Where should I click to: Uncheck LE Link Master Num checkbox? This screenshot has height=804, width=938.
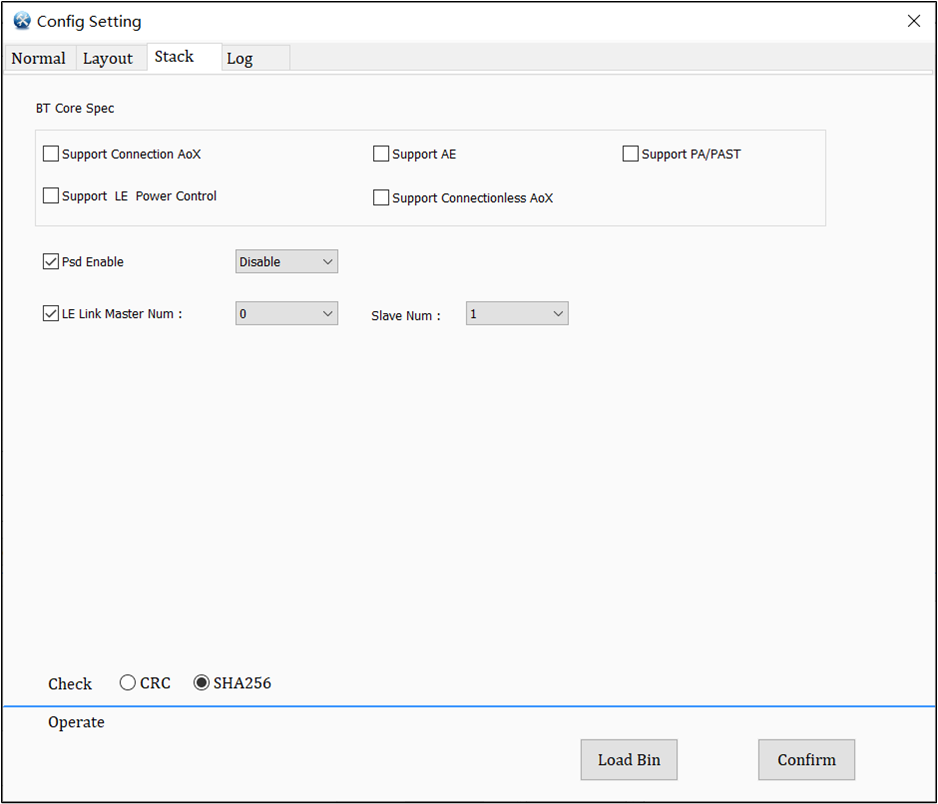(x=51, y=314)
